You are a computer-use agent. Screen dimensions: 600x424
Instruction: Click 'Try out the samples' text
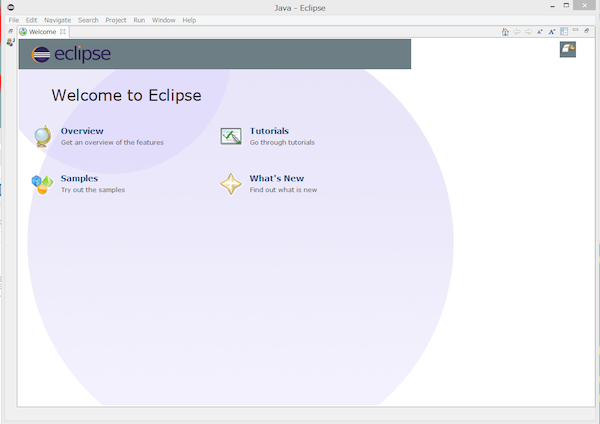coord(93,190)
